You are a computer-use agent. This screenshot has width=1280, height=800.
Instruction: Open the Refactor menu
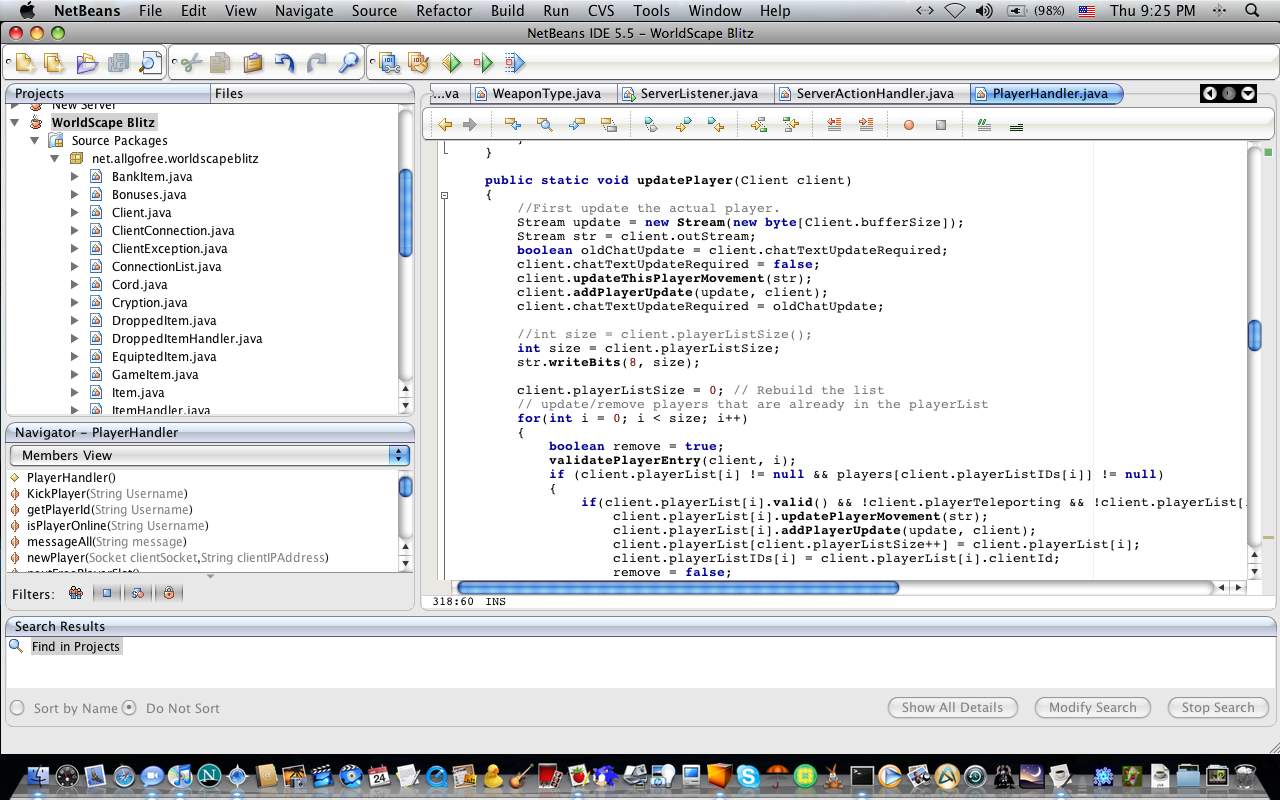444,11
